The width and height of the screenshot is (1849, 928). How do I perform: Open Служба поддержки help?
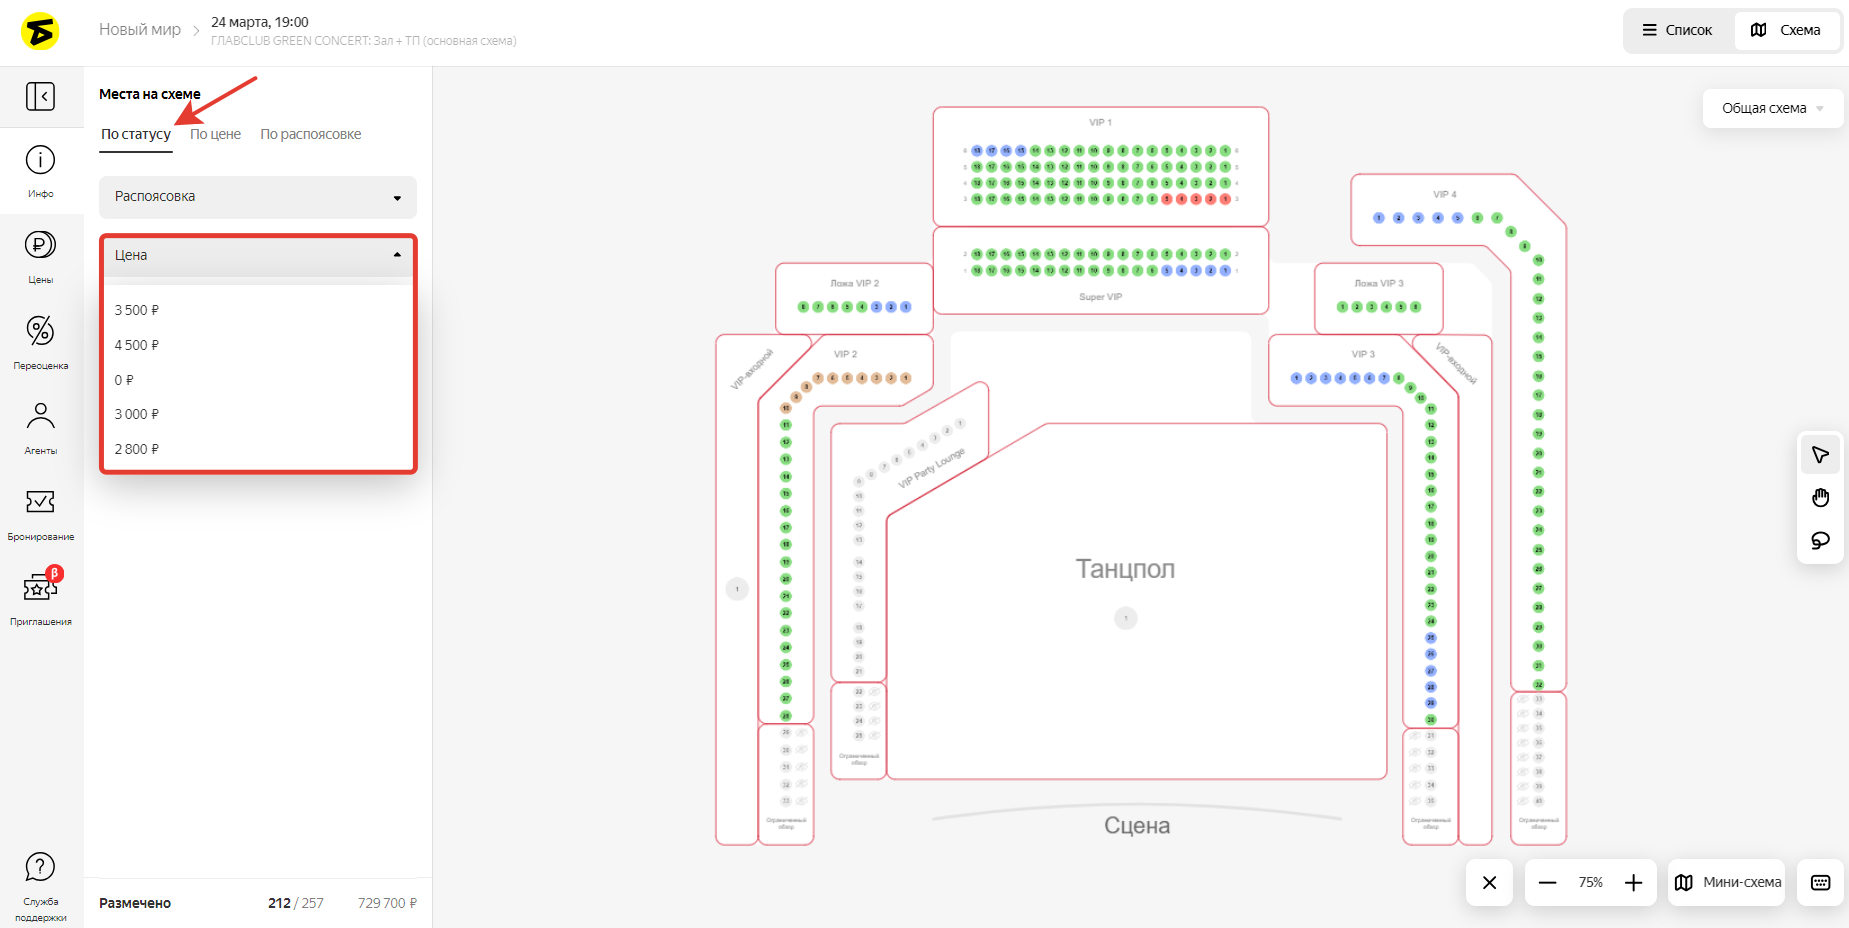(x=40, y=886)
